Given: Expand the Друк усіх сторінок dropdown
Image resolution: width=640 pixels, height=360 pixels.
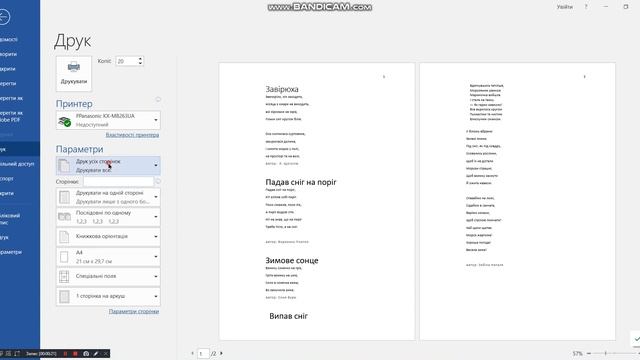Looking at the screenshot, I should pos(108,166).
